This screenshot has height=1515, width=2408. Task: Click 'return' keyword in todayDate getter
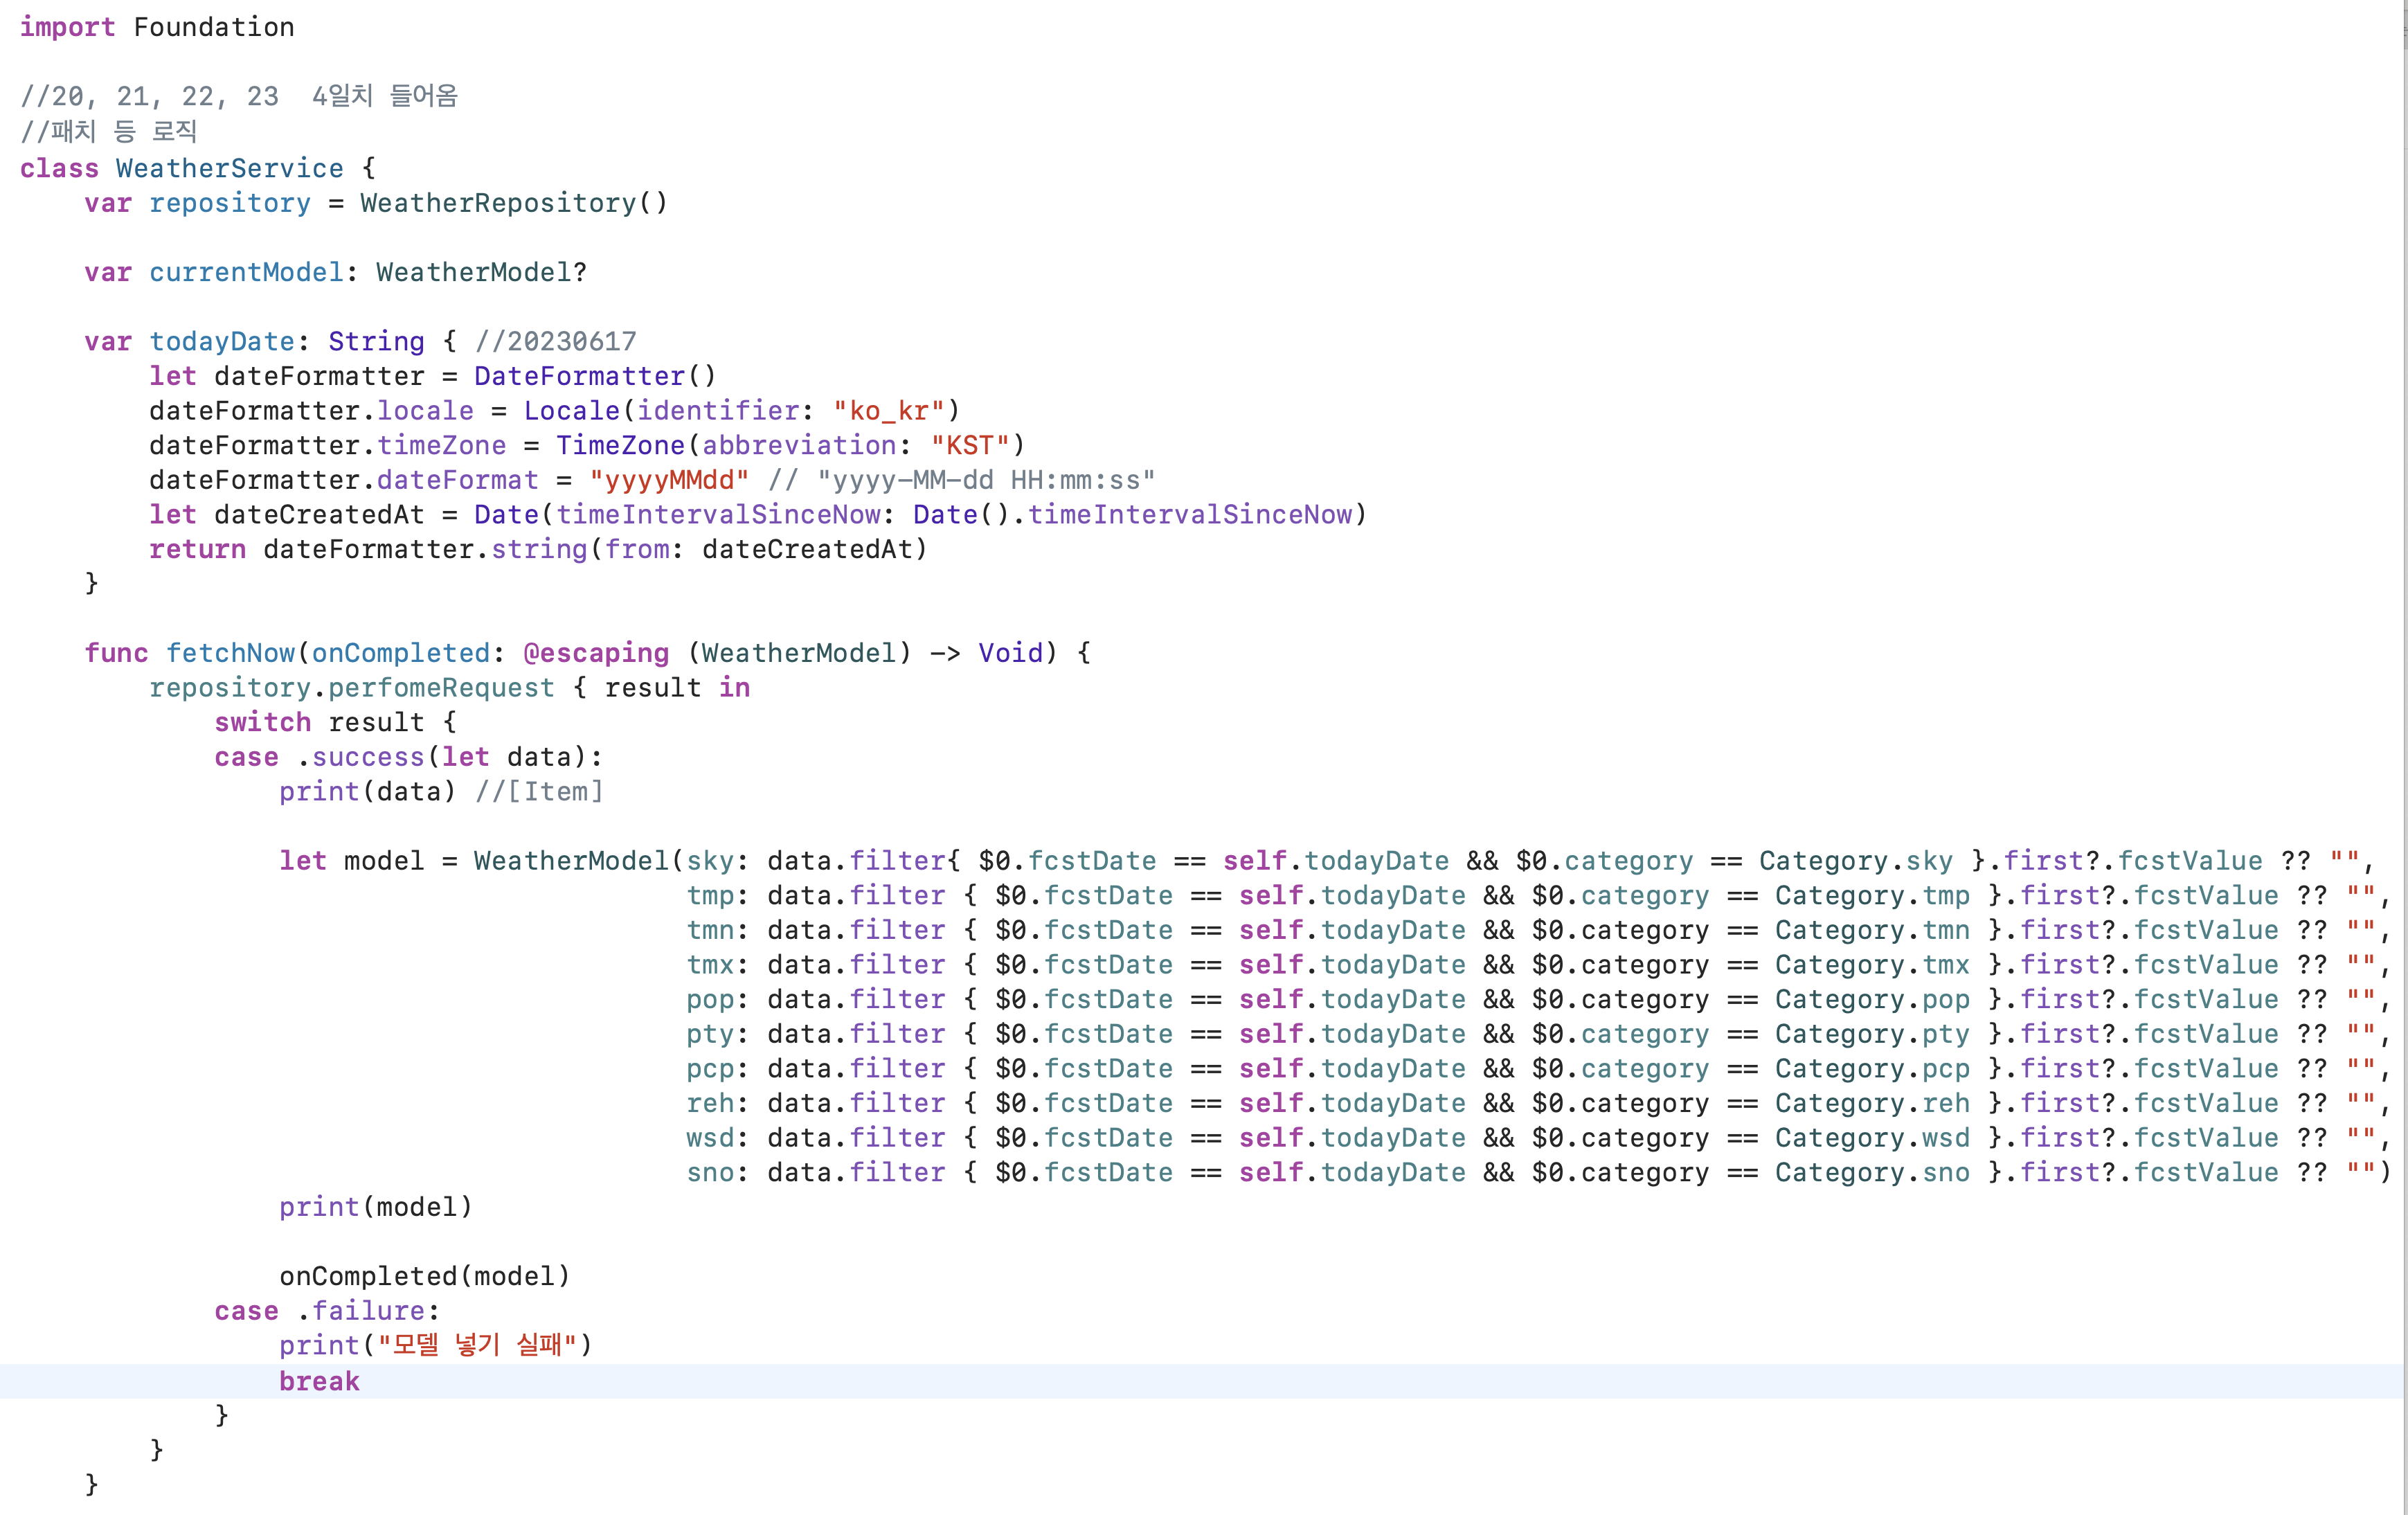pyautogui.click(x=198, y=549)
